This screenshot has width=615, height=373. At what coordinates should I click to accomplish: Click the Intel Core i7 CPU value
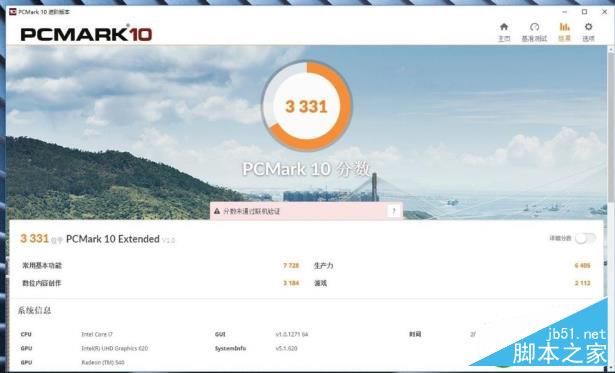pos(97,334)
